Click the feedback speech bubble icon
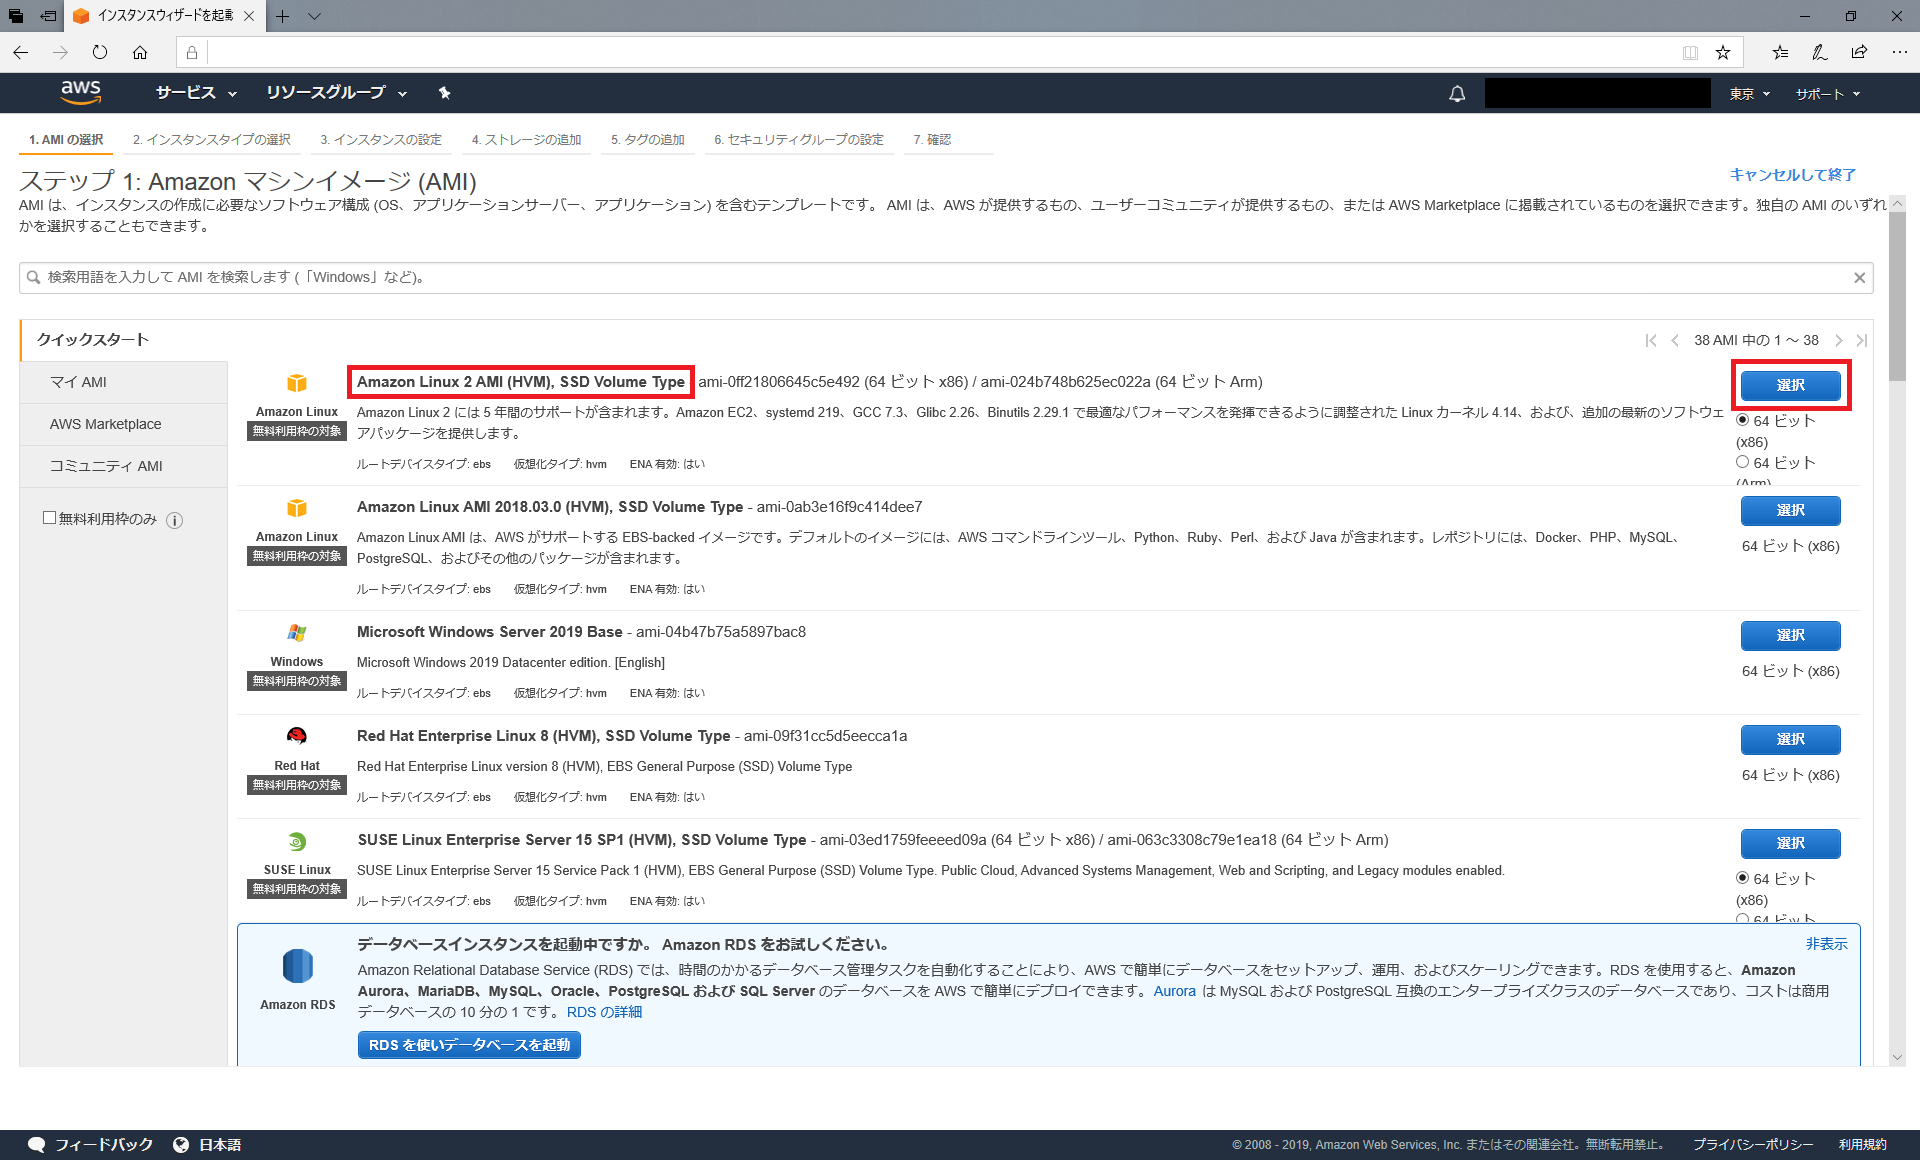 click(x=37, y=1144)
